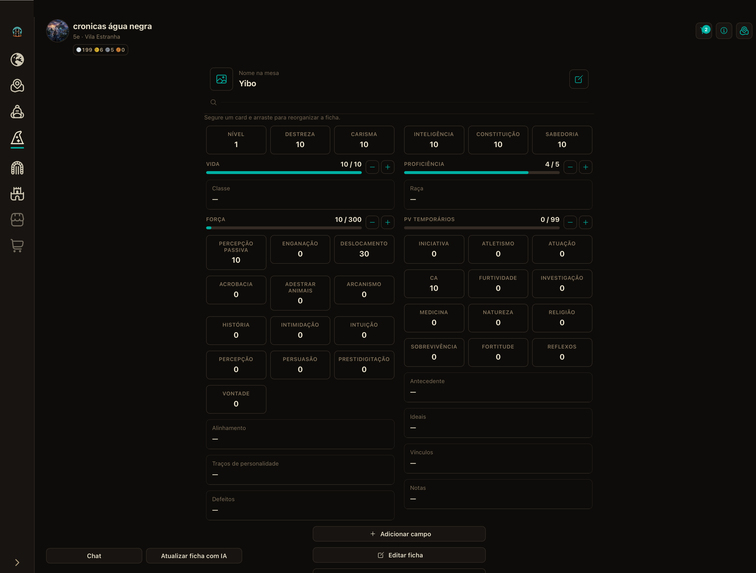Open the cart icon with badge in the header
The image size is (756, 573).
(x=704, y=31)
